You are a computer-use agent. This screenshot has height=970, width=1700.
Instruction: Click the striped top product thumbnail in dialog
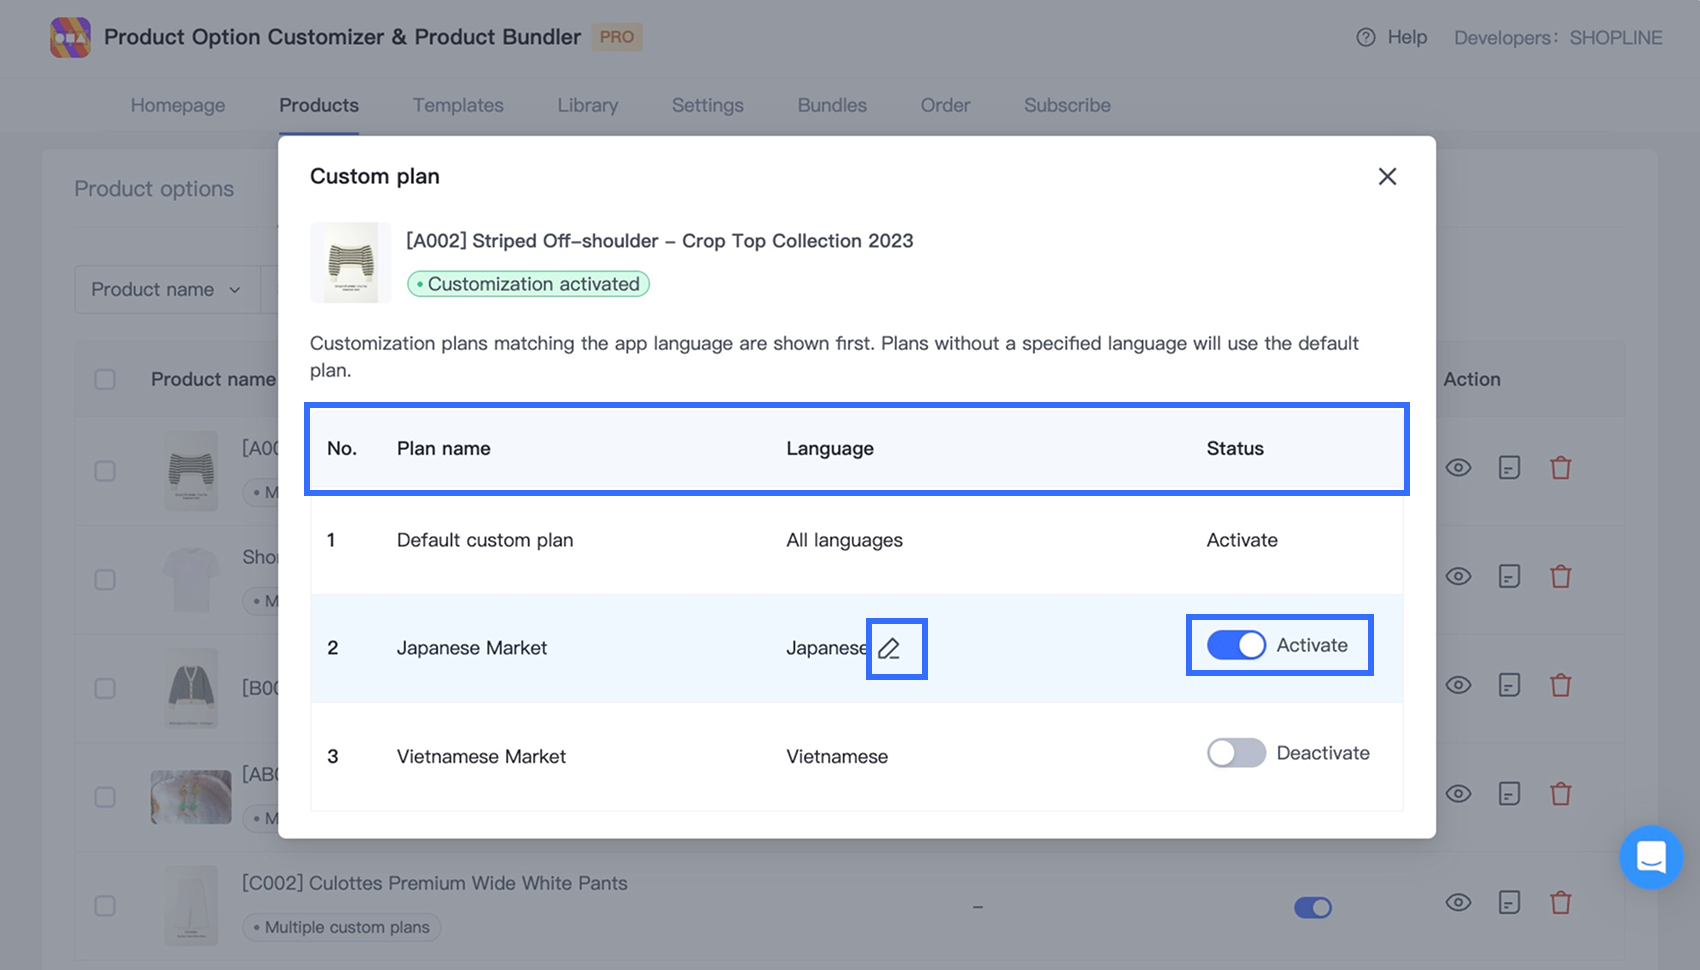click(350, 263)
